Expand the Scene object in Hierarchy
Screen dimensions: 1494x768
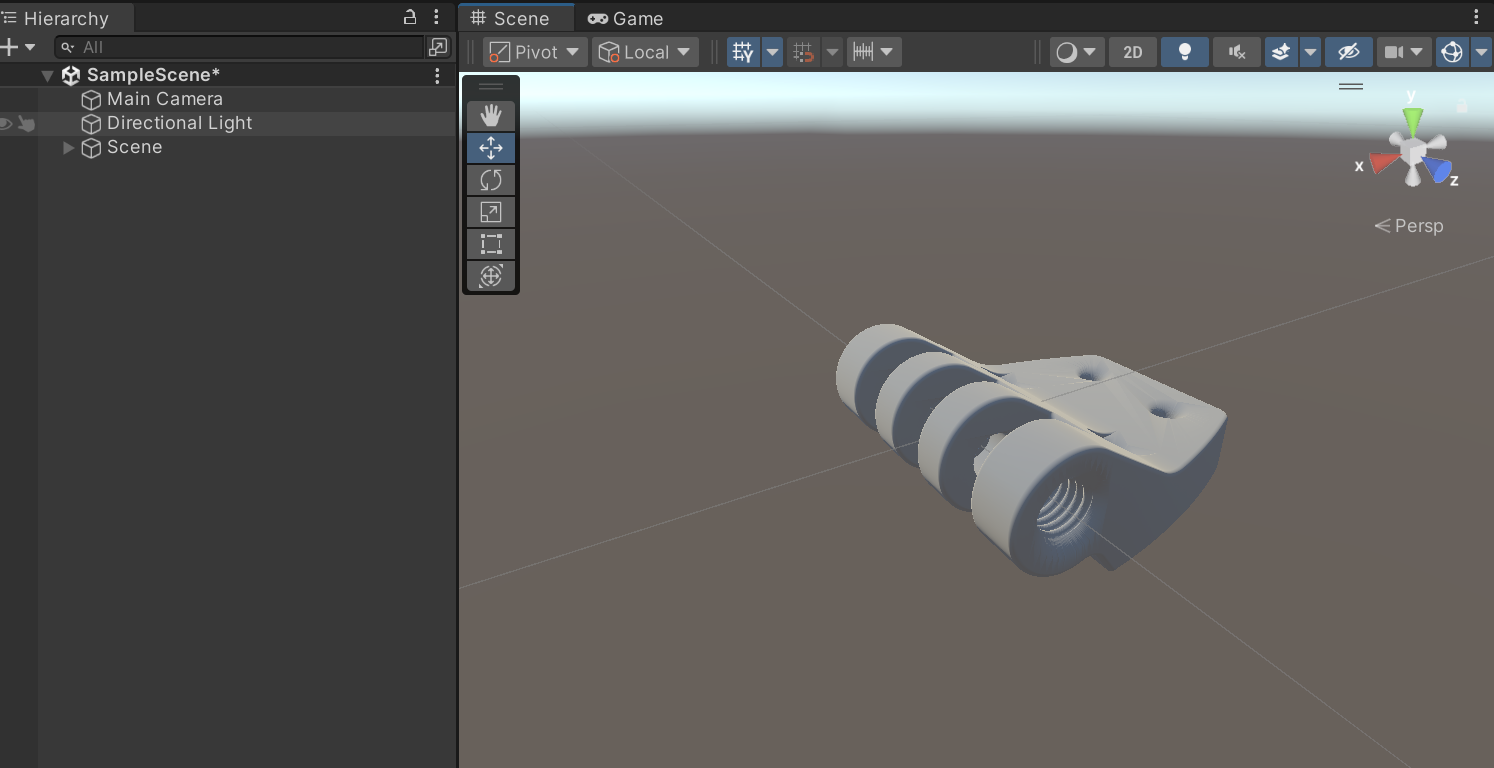69,147
